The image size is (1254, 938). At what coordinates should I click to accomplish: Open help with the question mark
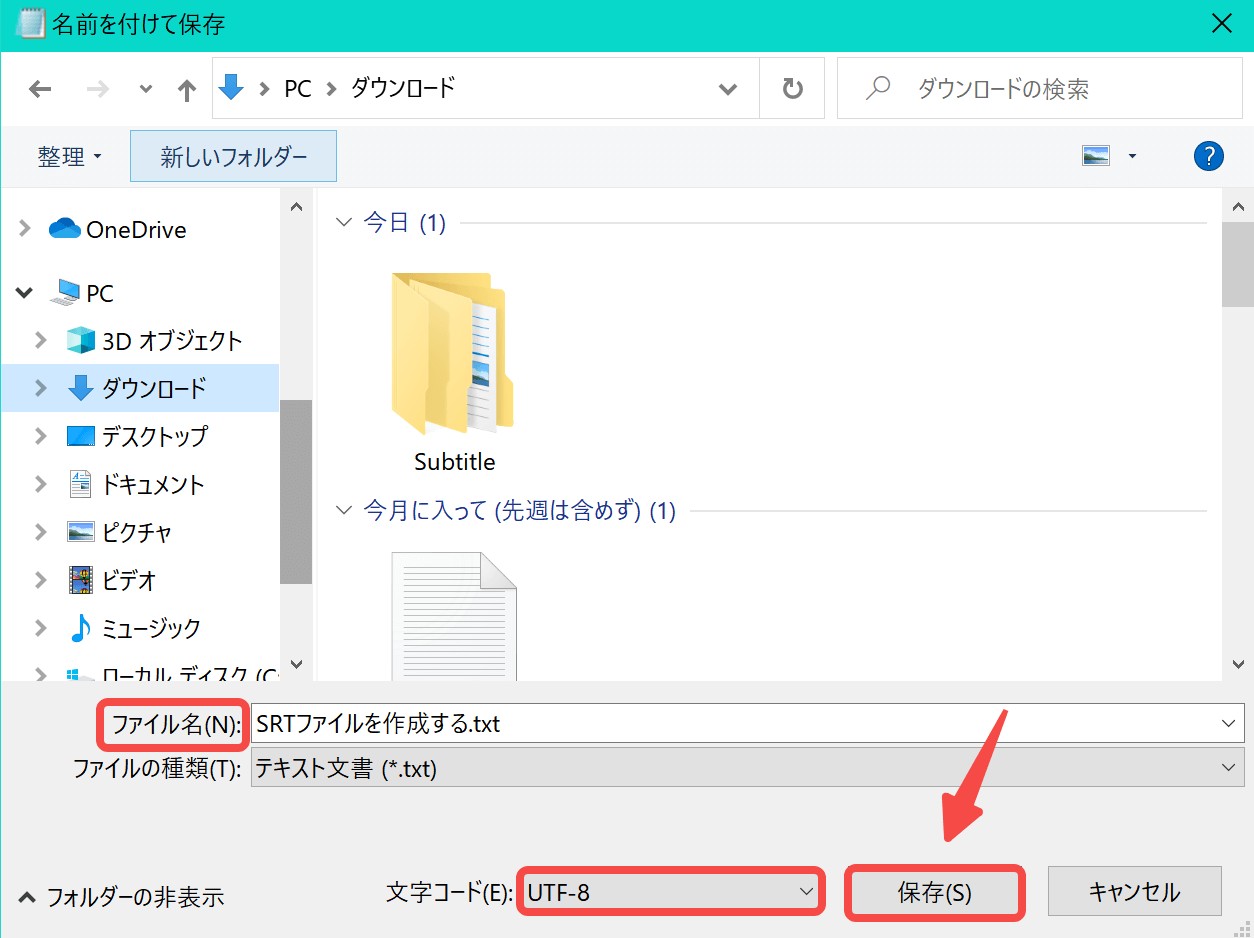click(1209, 156)
